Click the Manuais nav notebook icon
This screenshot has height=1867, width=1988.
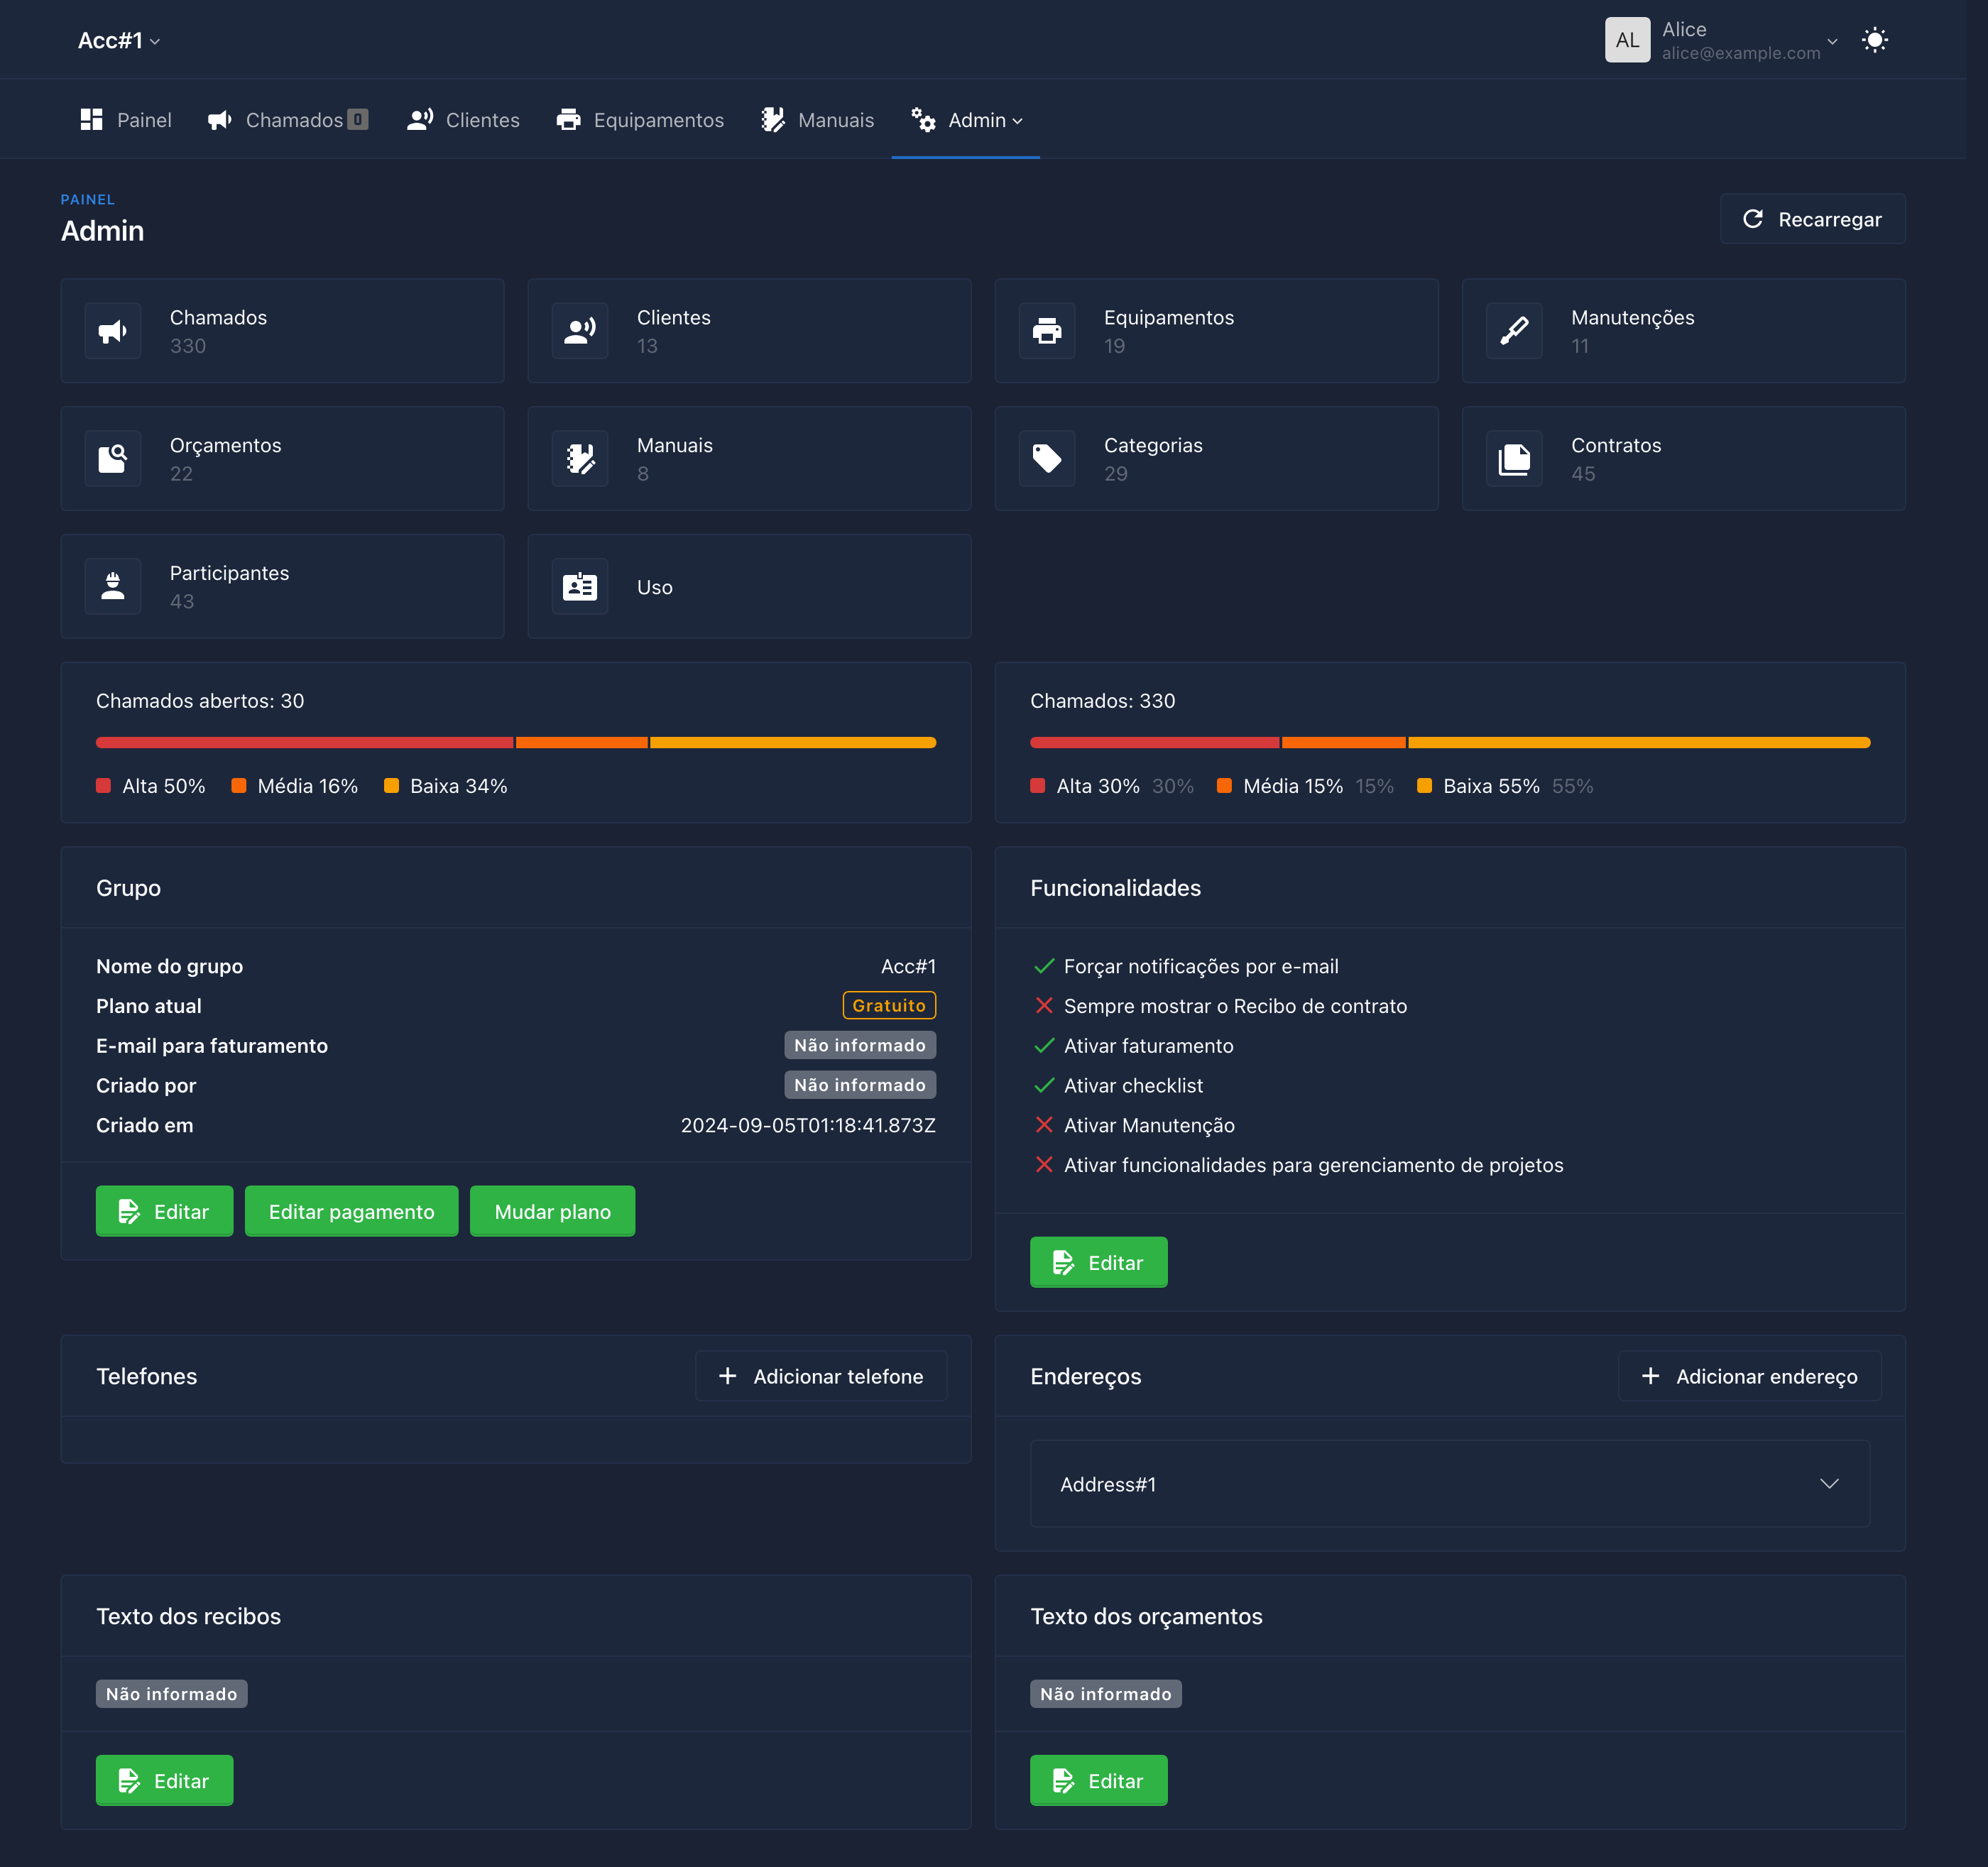(x=773, y=120)
